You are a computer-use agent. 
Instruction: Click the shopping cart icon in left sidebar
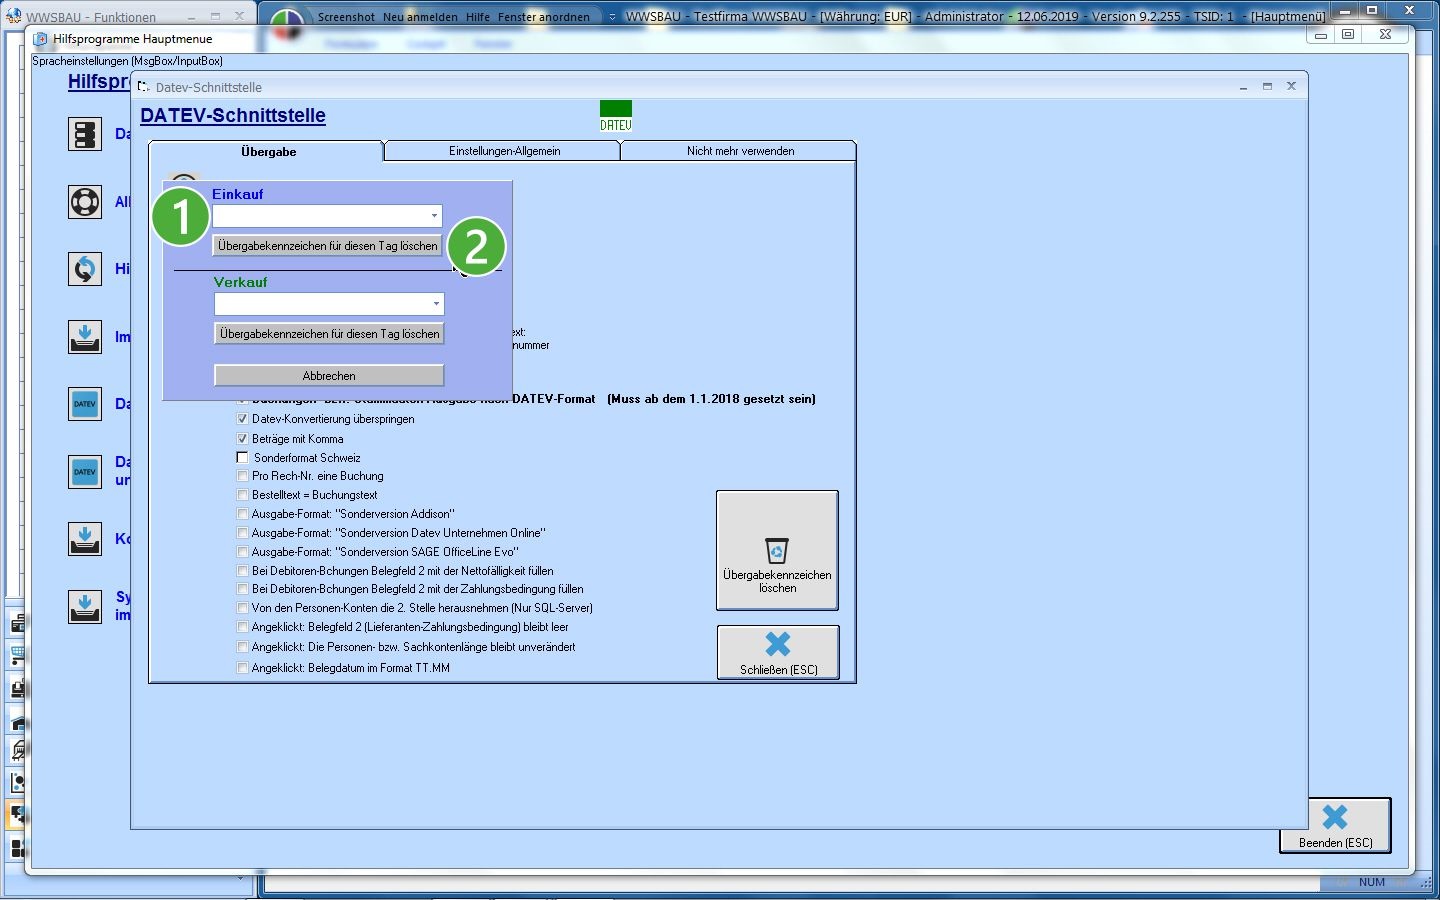coord(17,656)
